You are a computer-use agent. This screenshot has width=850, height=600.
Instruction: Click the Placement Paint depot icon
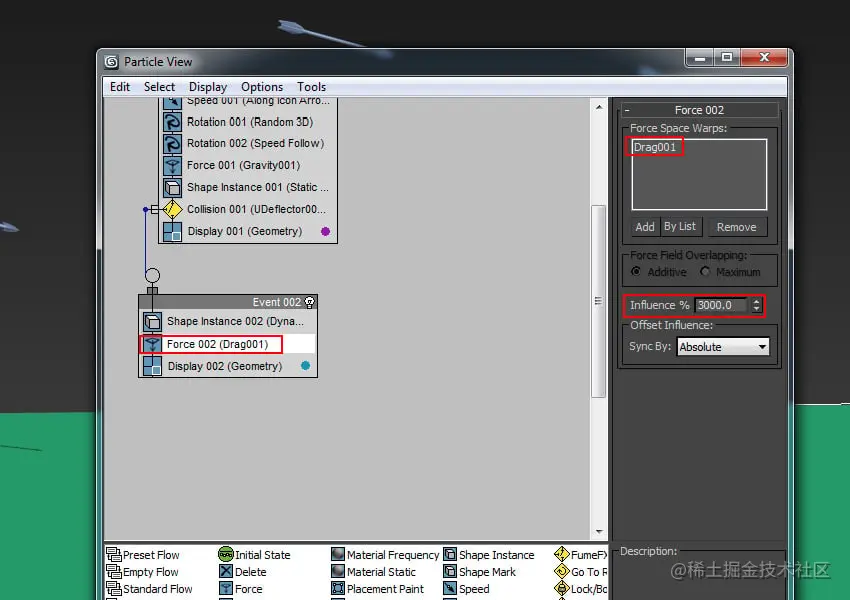(338, 588)
